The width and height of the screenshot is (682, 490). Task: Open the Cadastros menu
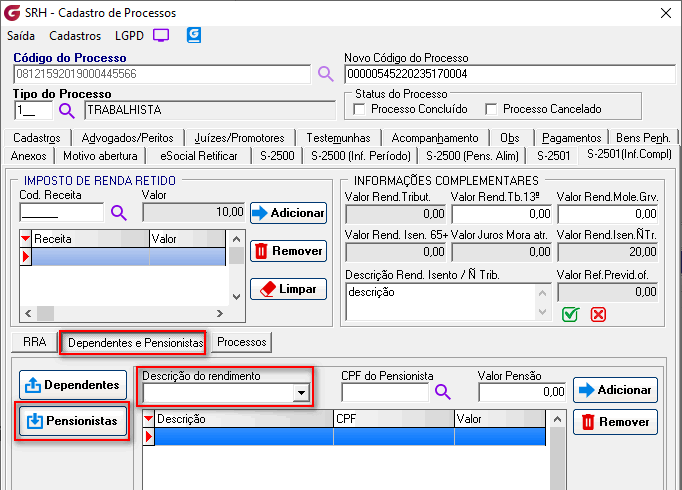(x=75, y=35)
